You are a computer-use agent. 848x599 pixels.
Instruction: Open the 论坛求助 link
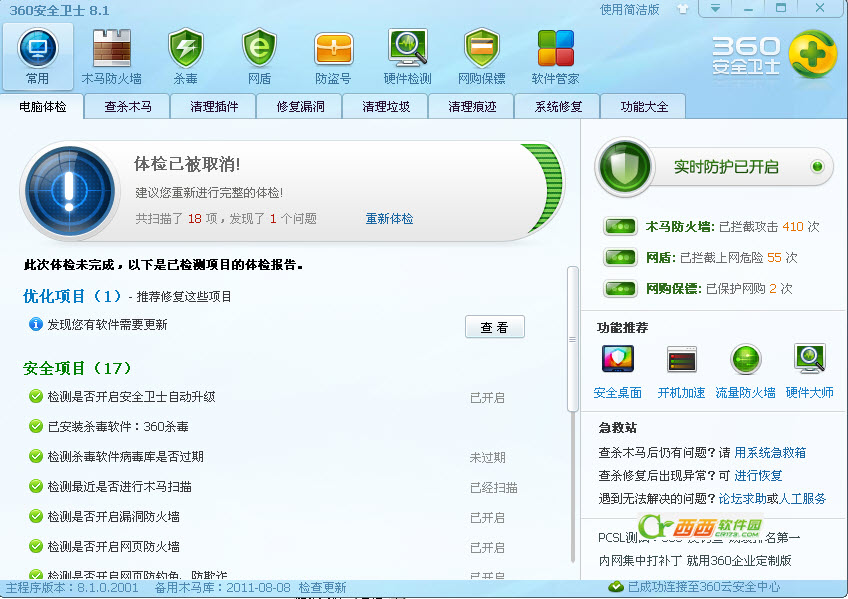click(742, 498)
